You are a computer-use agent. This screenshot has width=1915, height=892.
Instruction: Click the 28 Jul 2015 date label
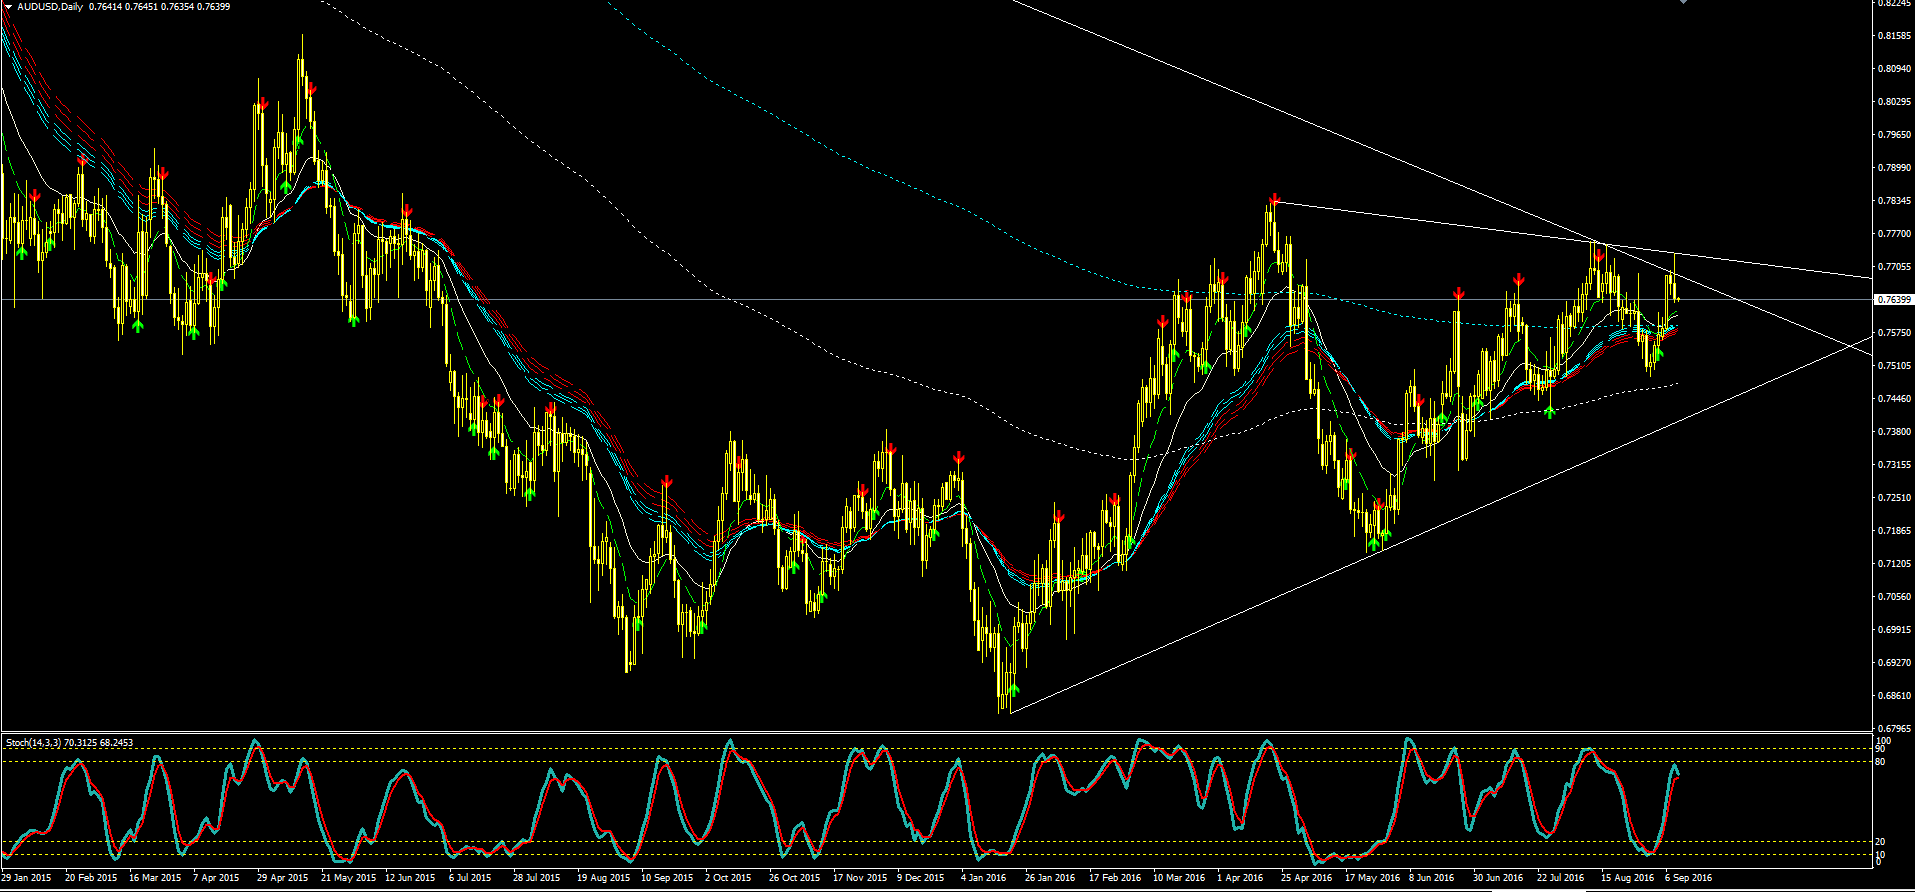click(x=537, y=878)
